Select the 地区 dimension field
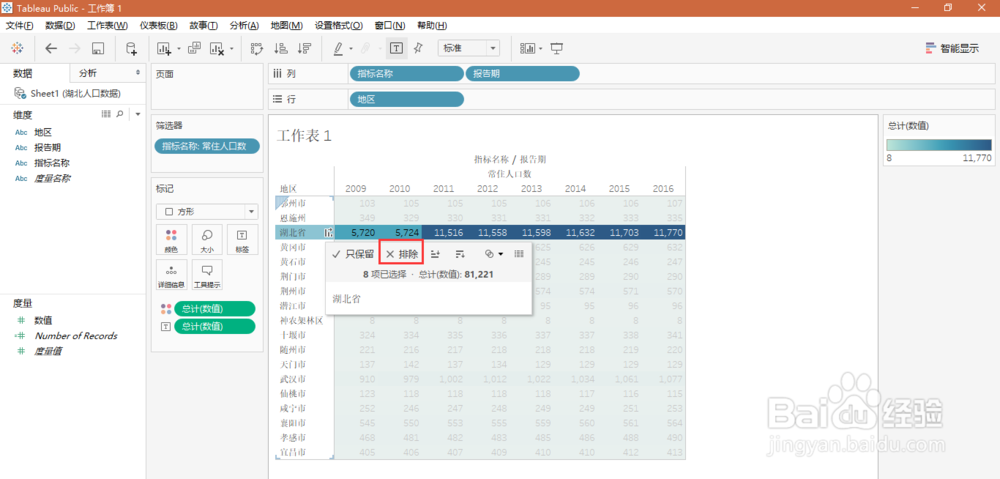This screenshot has height=479, width=1000. [x=43, y=132]
